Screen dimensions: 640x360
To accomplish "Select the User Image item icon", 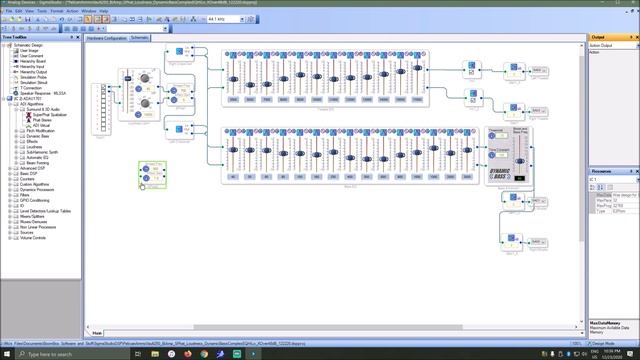I will pyautogui.click(x=16, y=51).
